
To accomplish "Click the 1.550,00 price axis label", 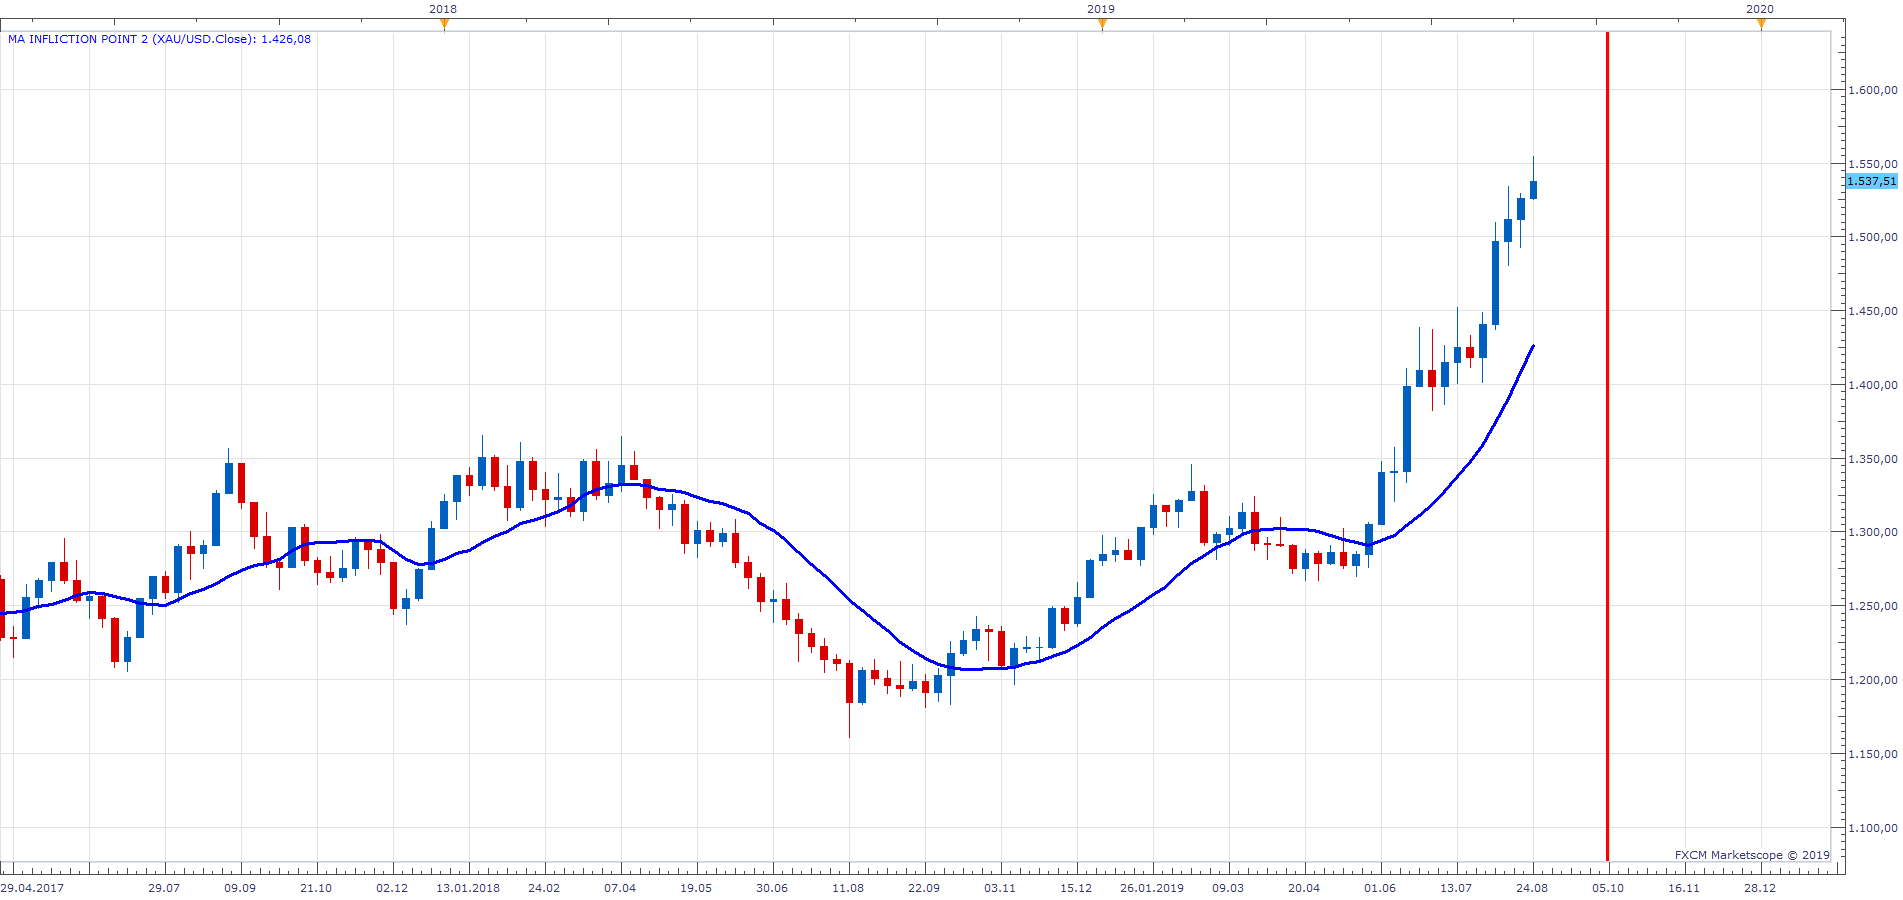I will click(1872, 164).
